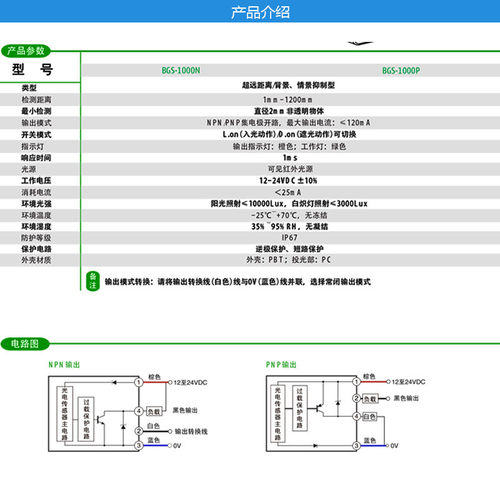Click the 最小检测 row label
Viewport: 500px width, 500px height.
(x=36, y=111)
